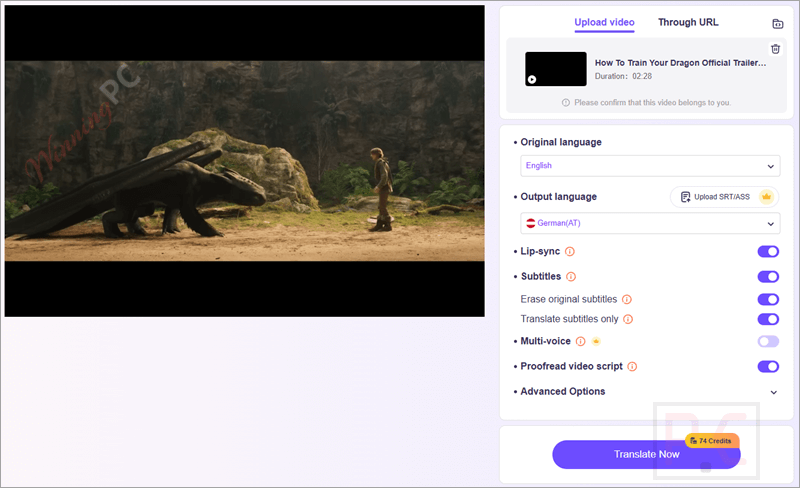Click the Multi-voice premium crown icon
The width and height of the screenshot is (800, 488).
(x=596, y=341)
